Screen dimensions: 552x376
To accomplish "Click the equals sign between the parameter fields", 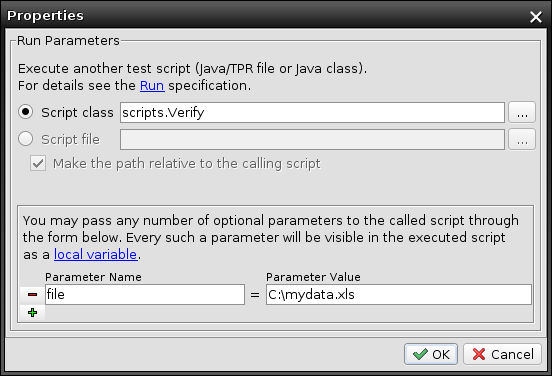I will pos(255,295).
